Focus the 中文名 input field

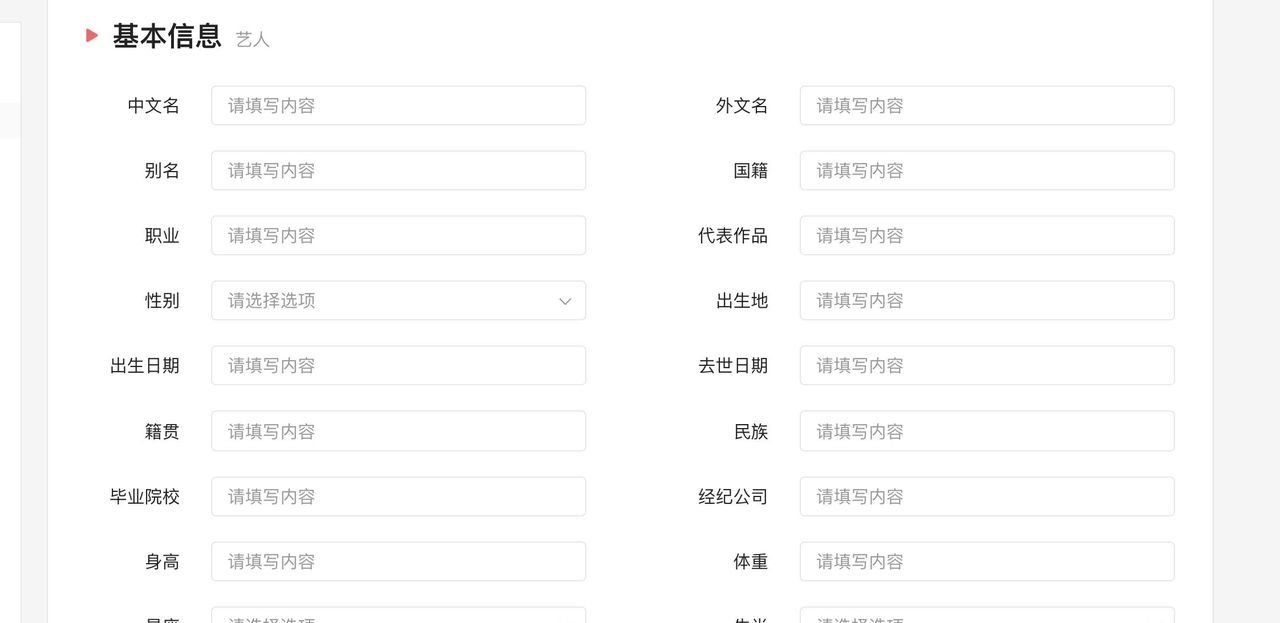click(398, 105)
